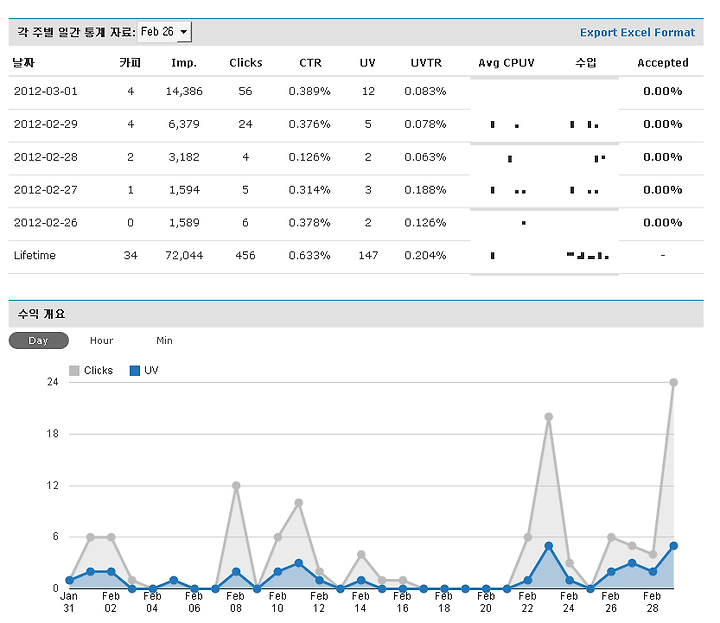Click the Imp. column header

point(184,63)
